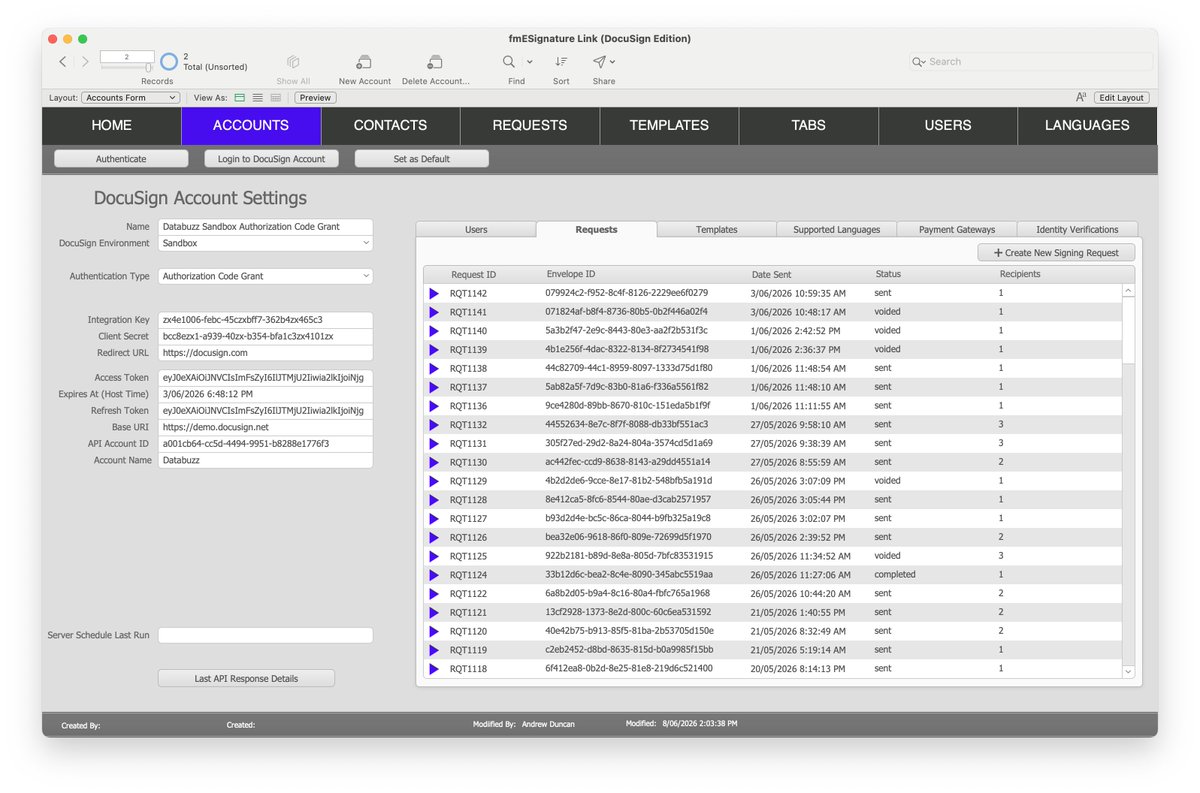Open request RQT1132 via its arrow

point(434,425)
